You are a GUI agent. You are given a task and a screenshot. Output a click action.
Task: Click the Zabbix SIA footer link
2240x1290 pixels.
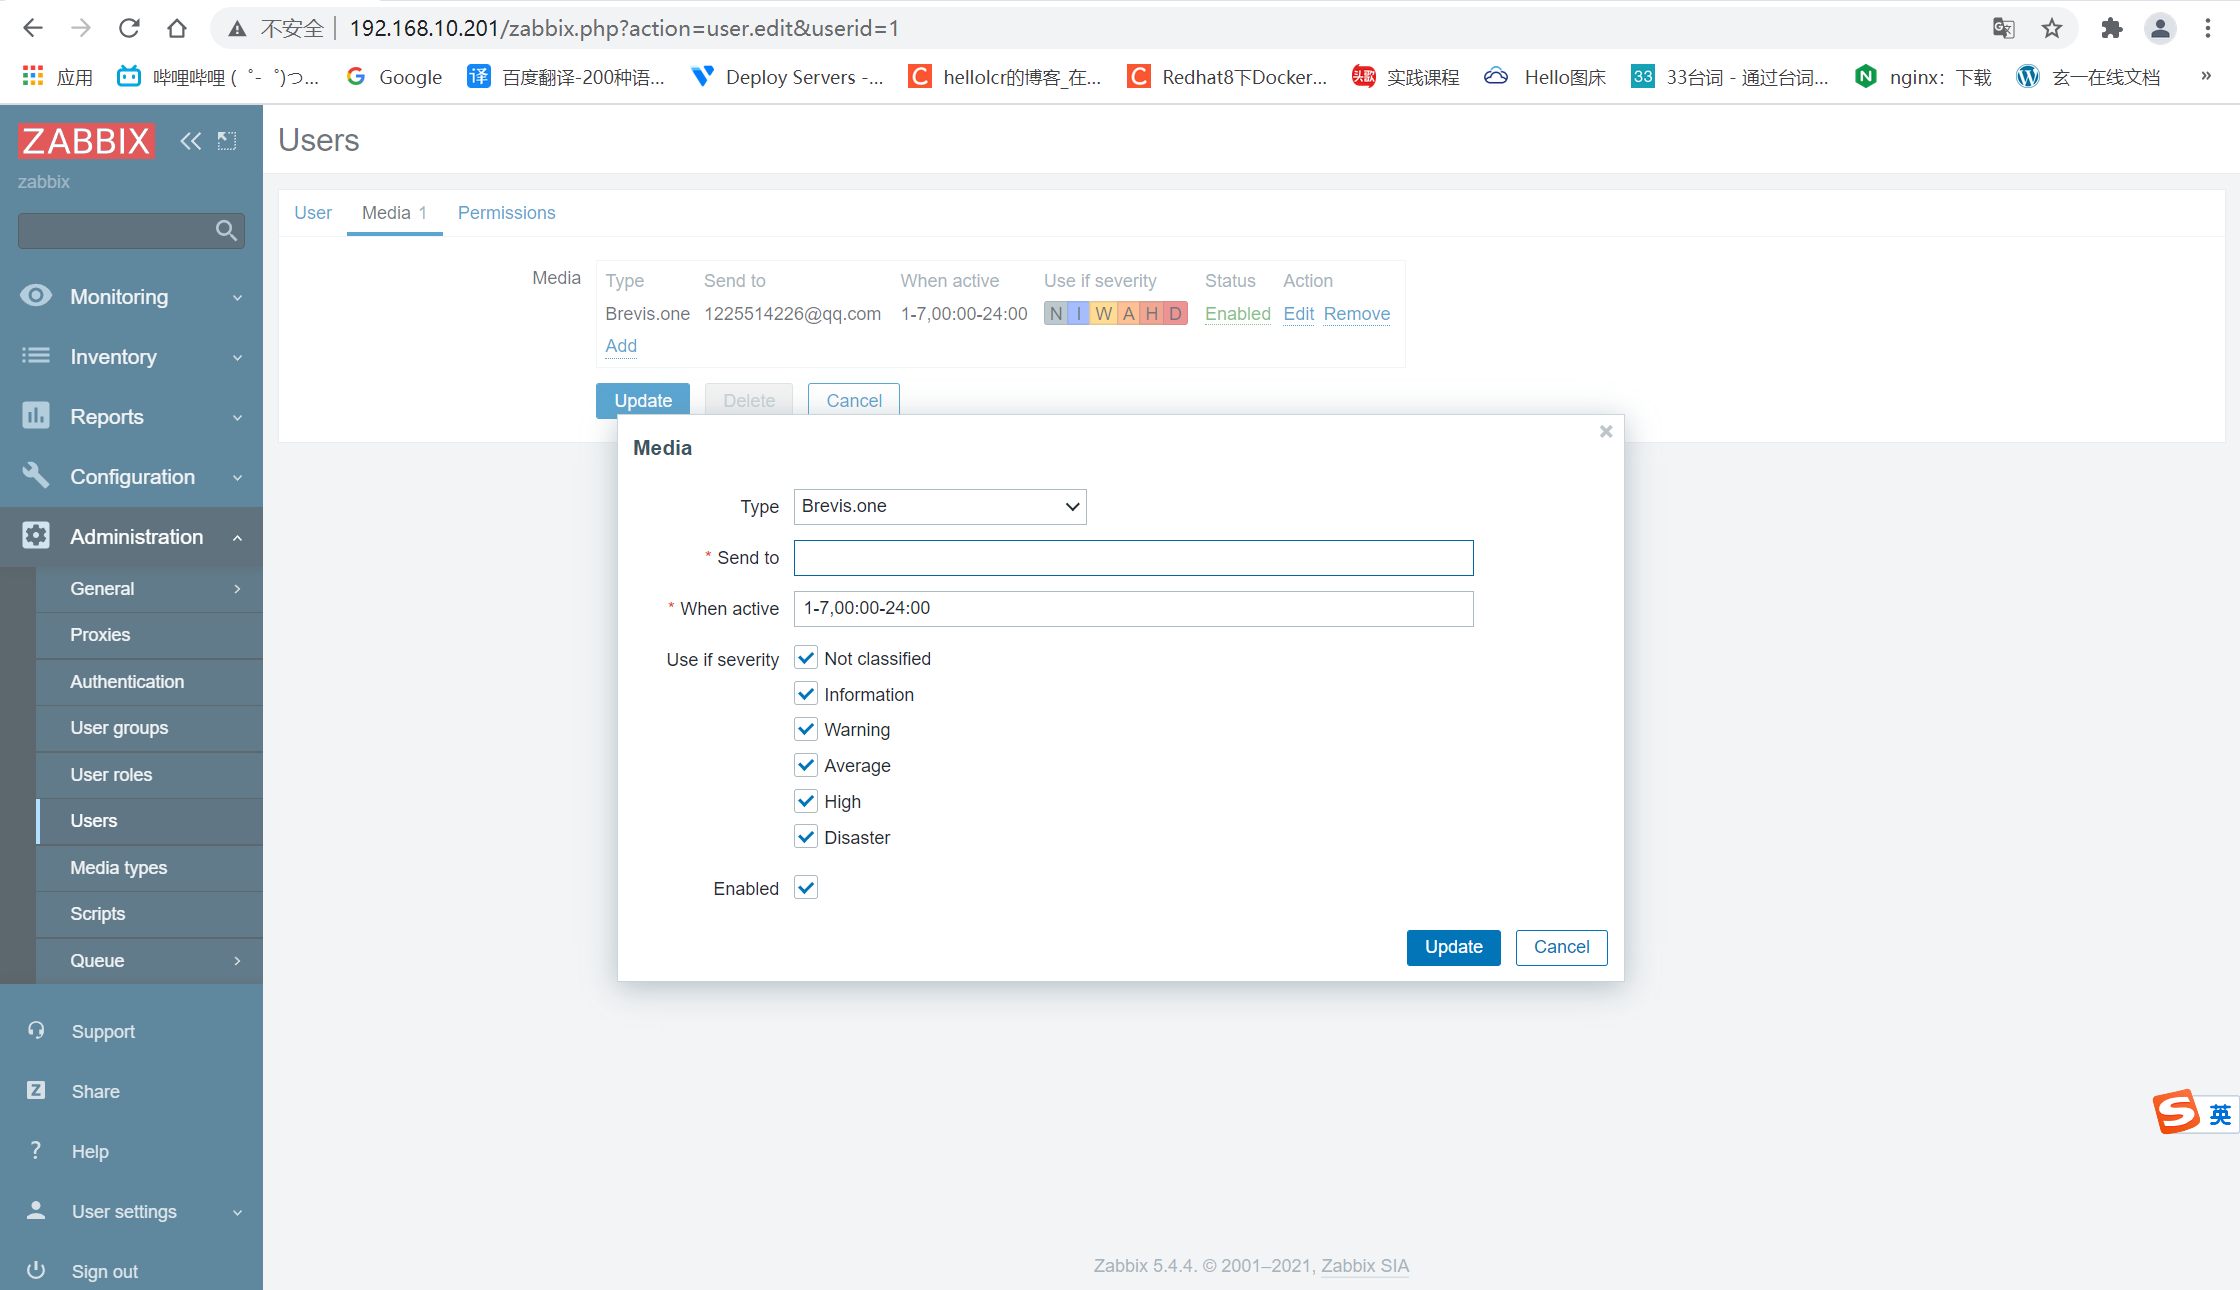[1365, 1265]
